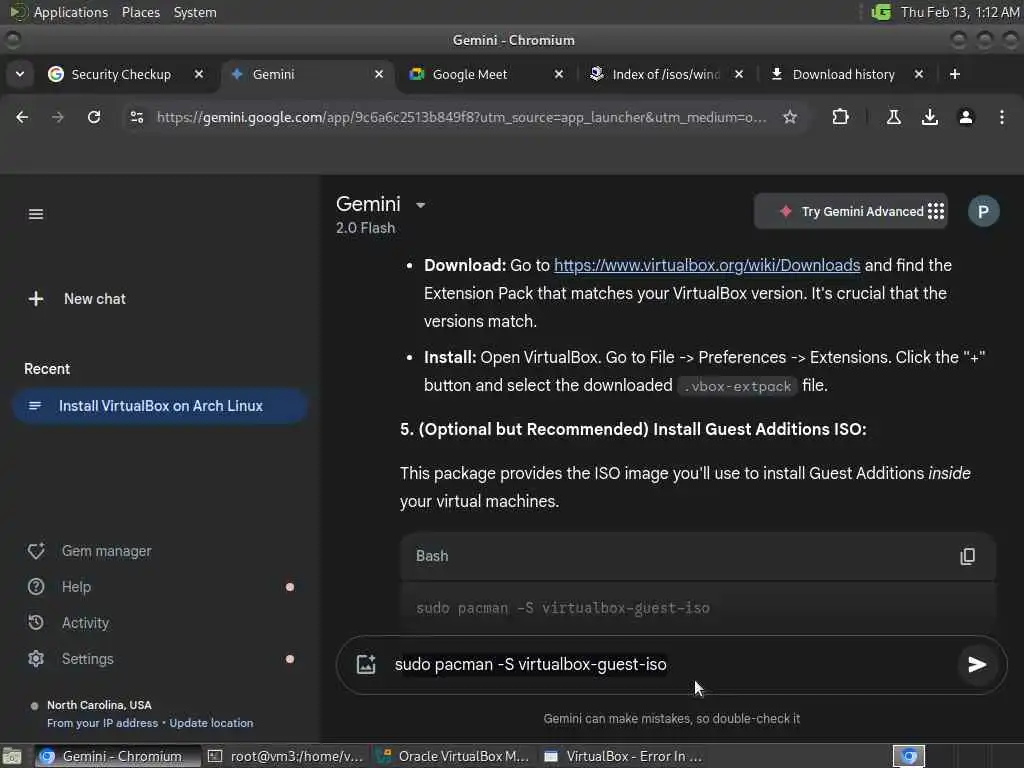Open Gemini Settings
1024x768 pixels.
(71, 659)
